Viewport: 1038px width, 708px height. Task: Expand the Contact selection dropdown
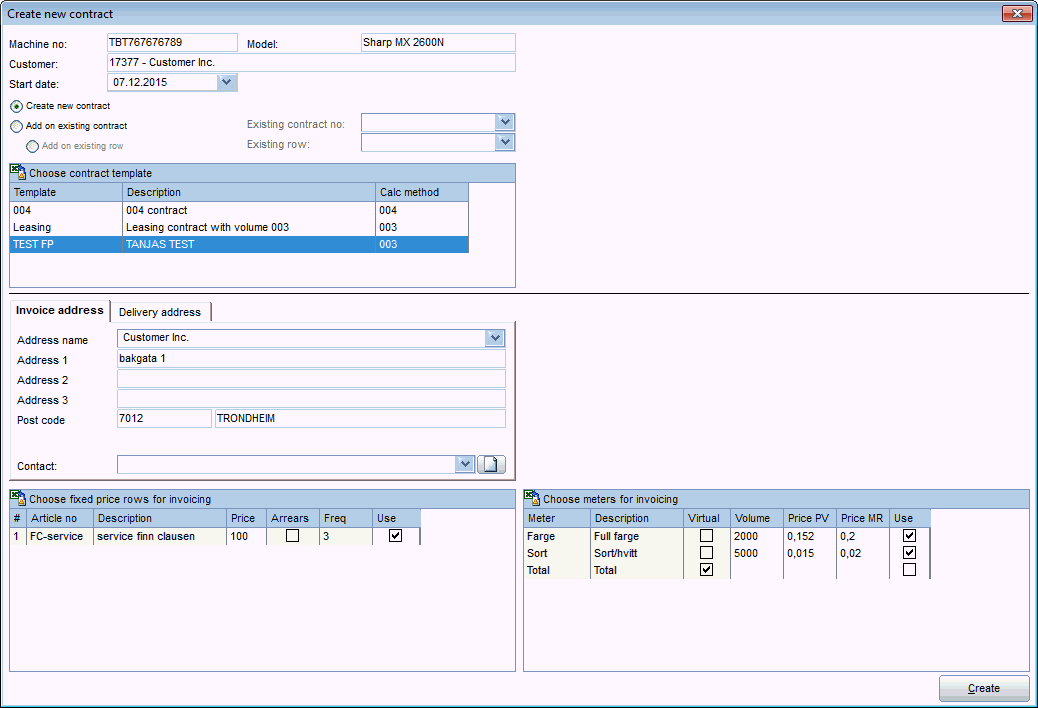464,464
